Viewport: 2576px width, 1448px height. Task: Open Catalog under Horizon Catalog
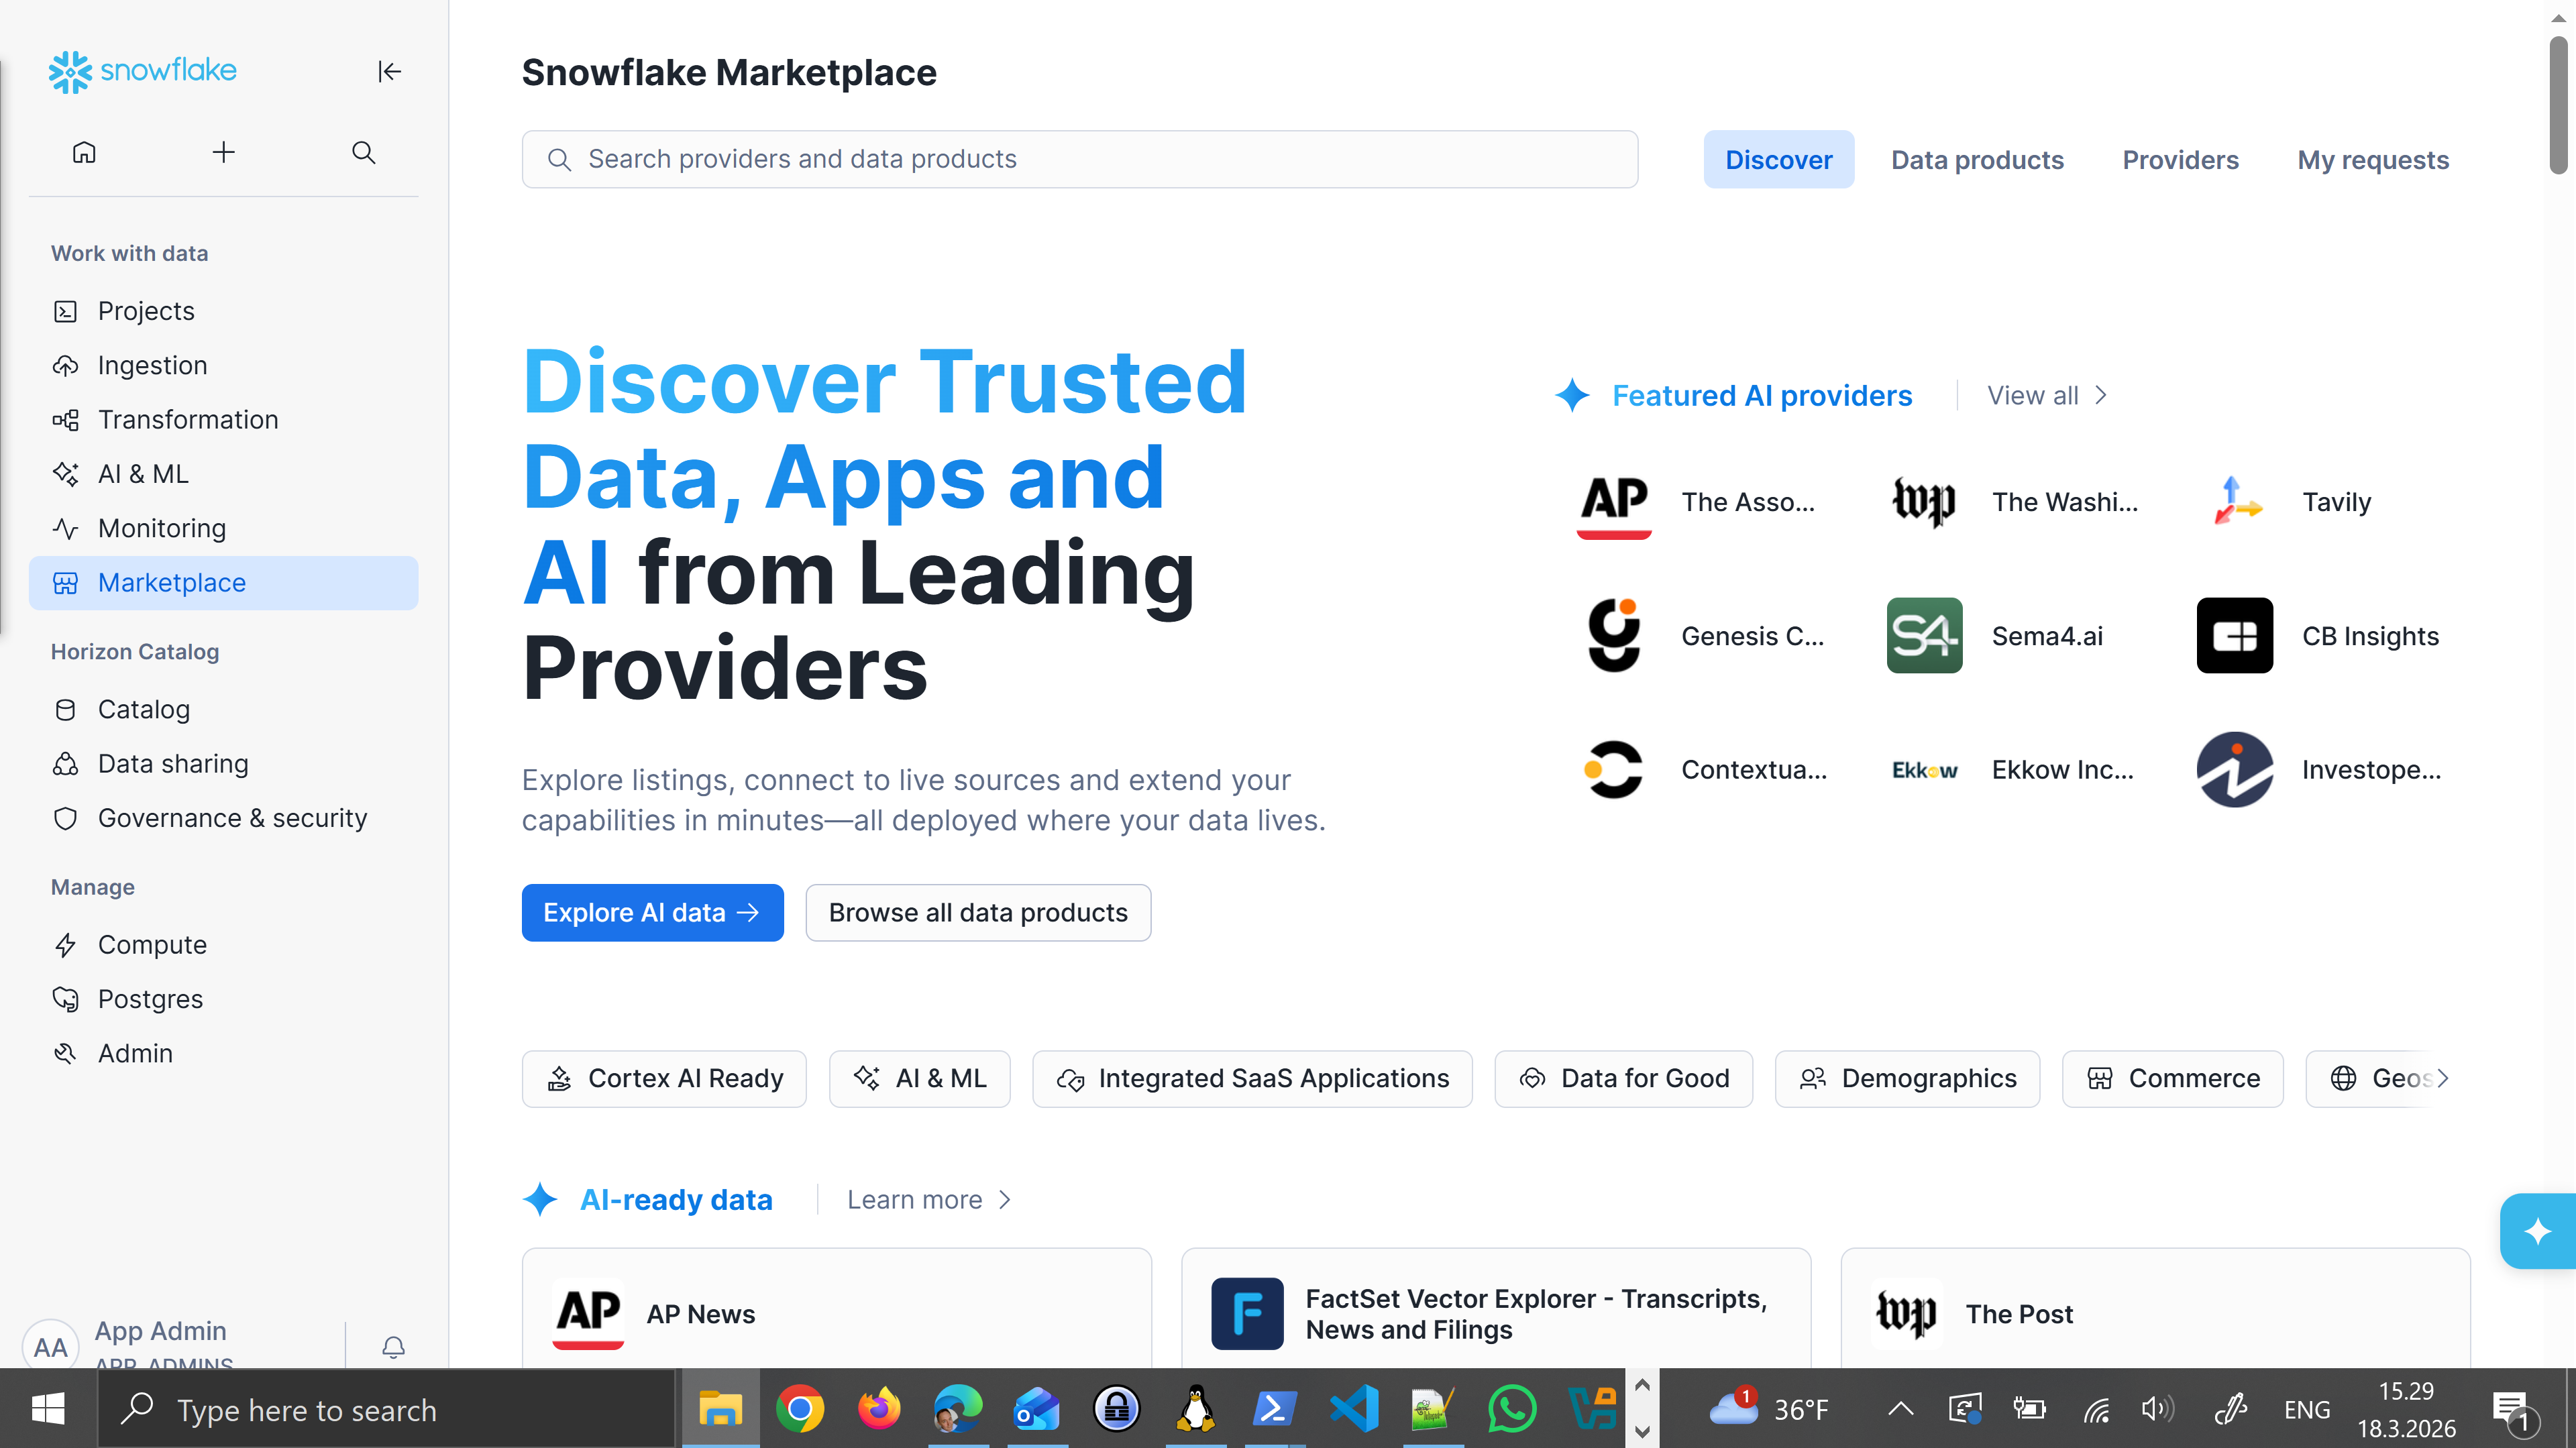point(224,709)
